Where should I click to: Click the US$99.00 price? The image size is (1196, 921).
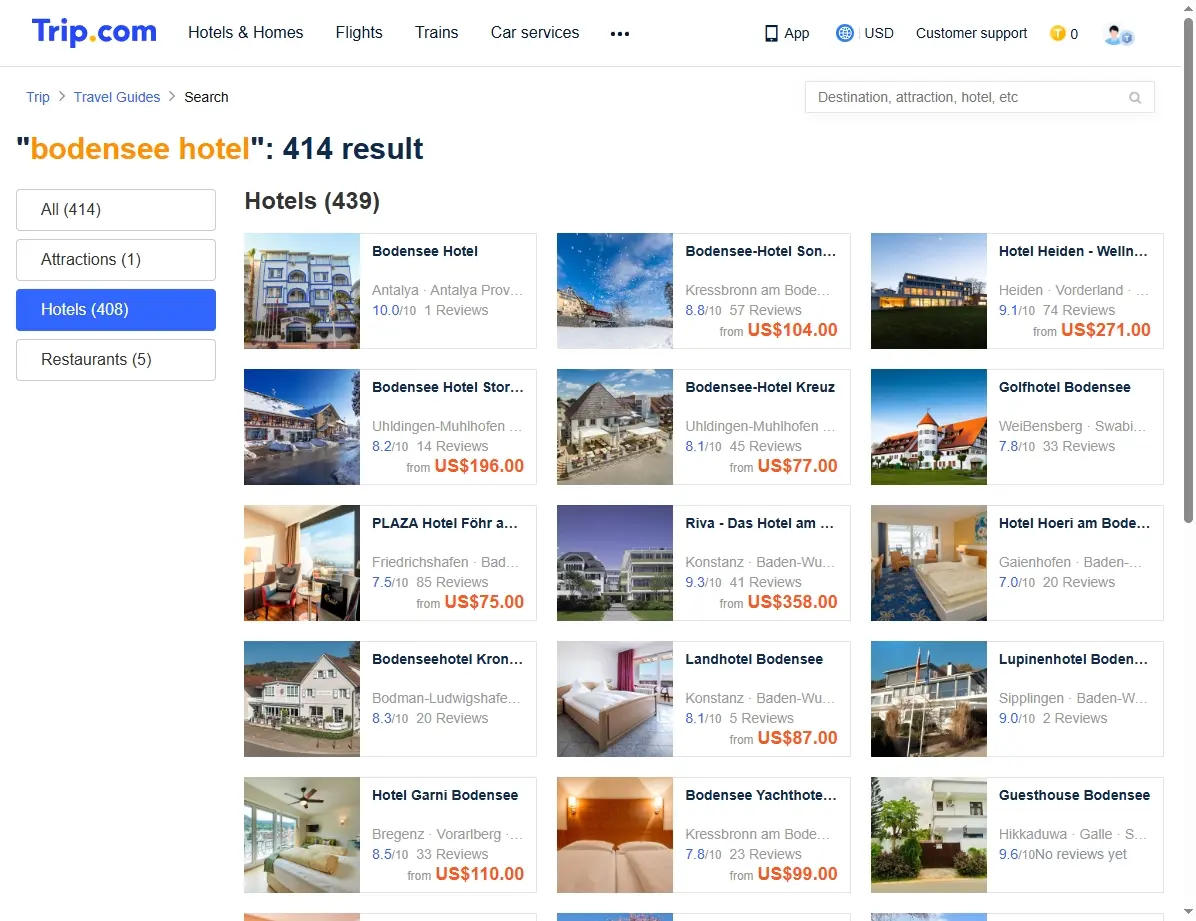pyautogui.click(x=797, y=873)
